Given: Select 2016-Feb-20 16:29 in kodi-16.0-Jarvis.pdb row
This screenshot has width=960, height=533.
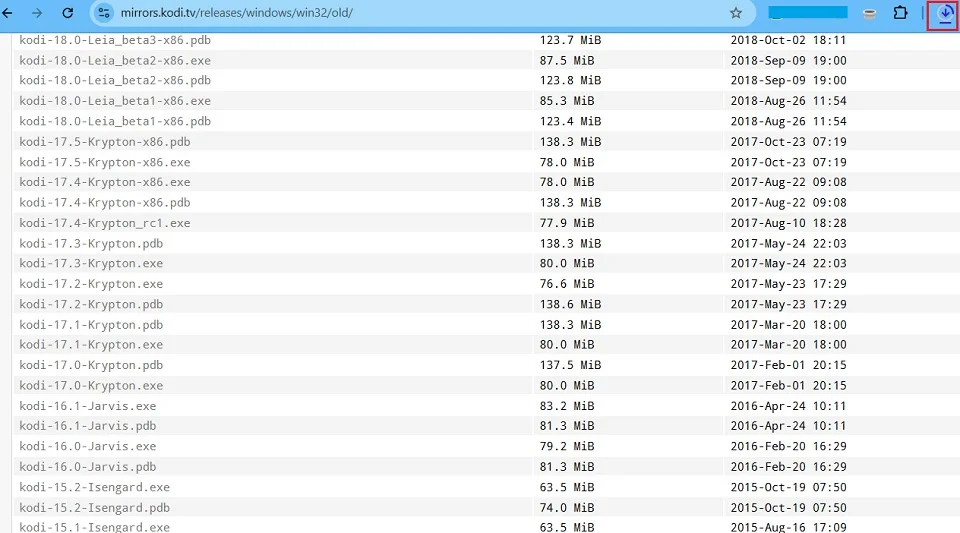Looking at the screenshot, I should tap(789, 467).
